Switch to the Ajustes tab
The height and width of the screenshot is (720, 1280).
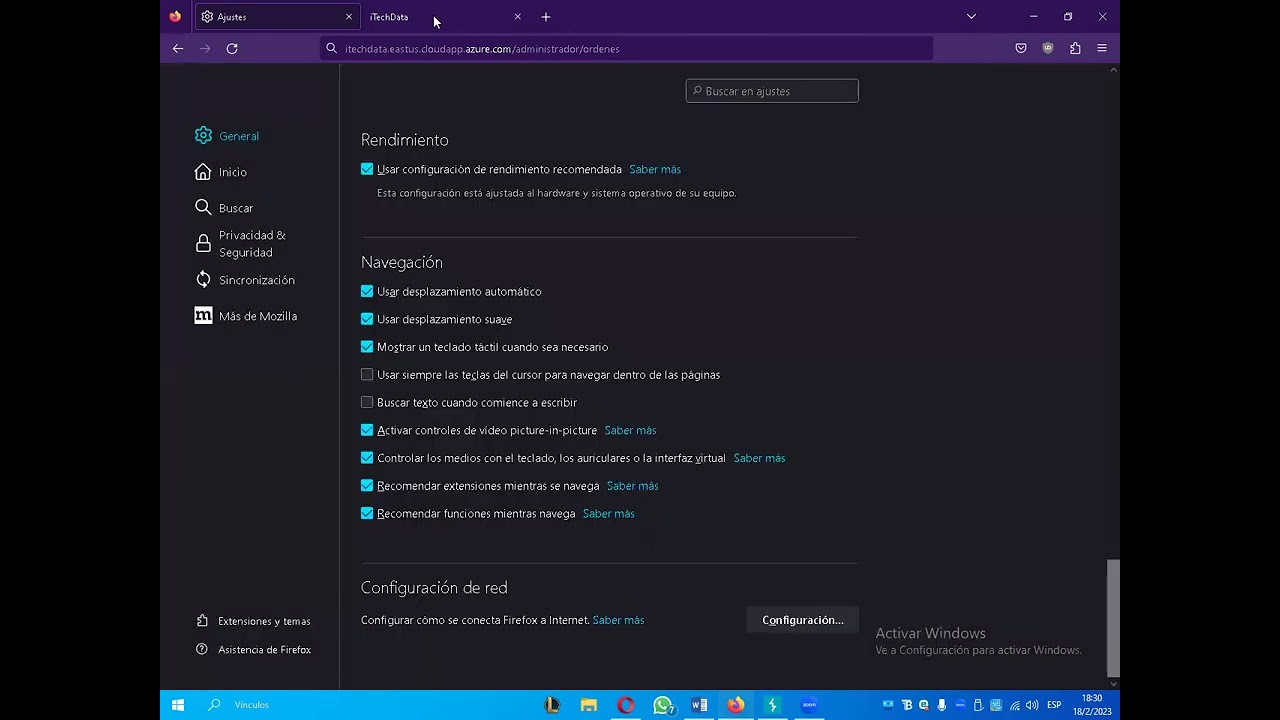(x=277, y=17)
